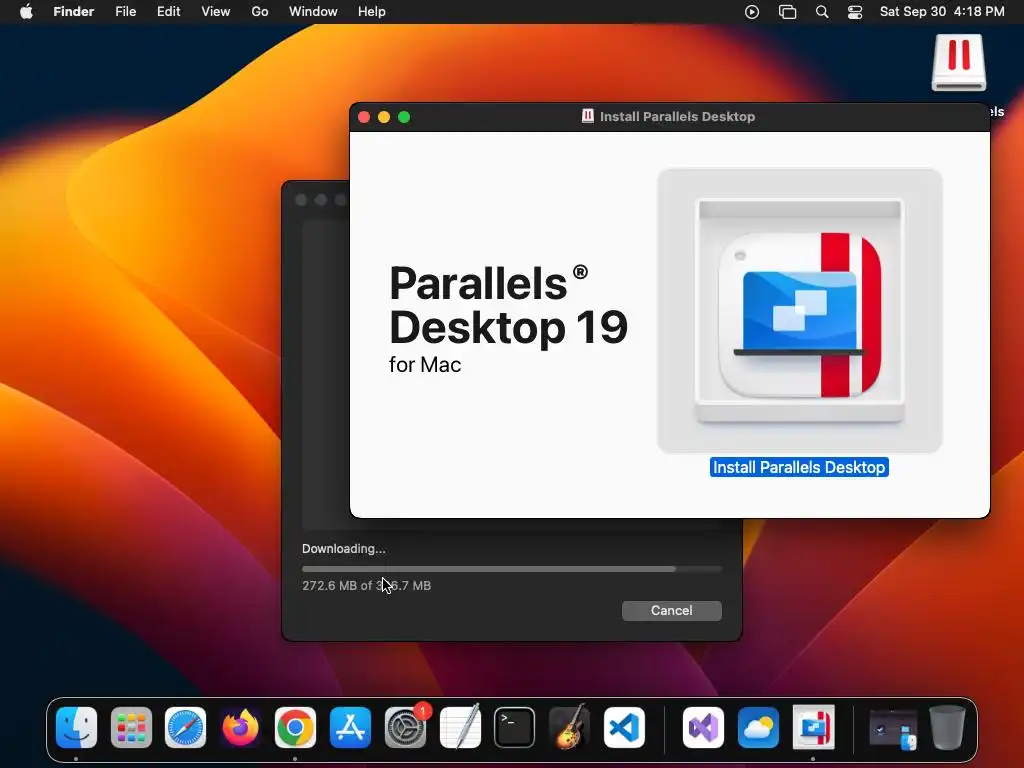
Task: Open the App Store from the Dock
Action: coord(350,728)
